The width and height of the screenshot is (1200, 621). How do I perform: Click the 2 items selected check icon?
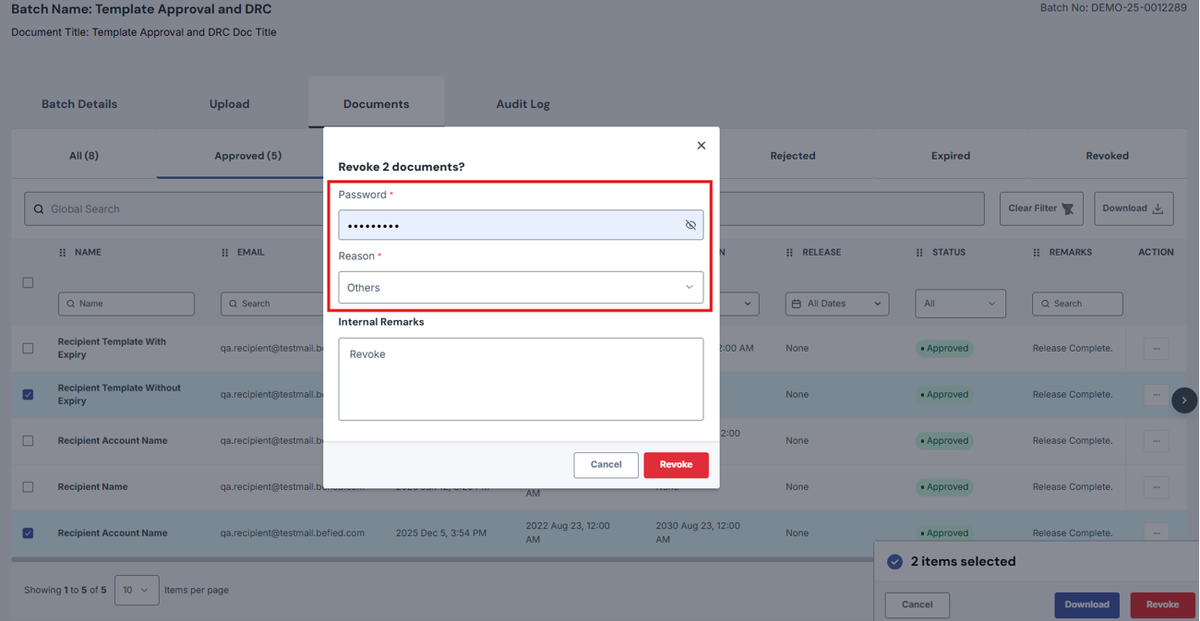click(895, 562)
